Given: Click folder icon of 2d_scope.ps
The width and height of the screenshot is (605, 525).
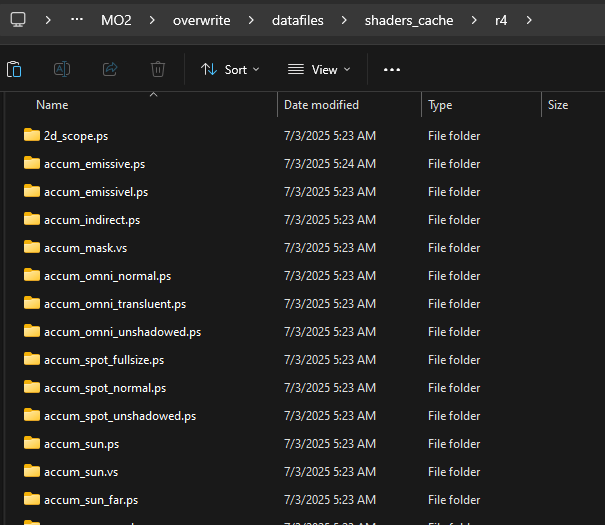Looking at the screenshot, I should [32, 135].
